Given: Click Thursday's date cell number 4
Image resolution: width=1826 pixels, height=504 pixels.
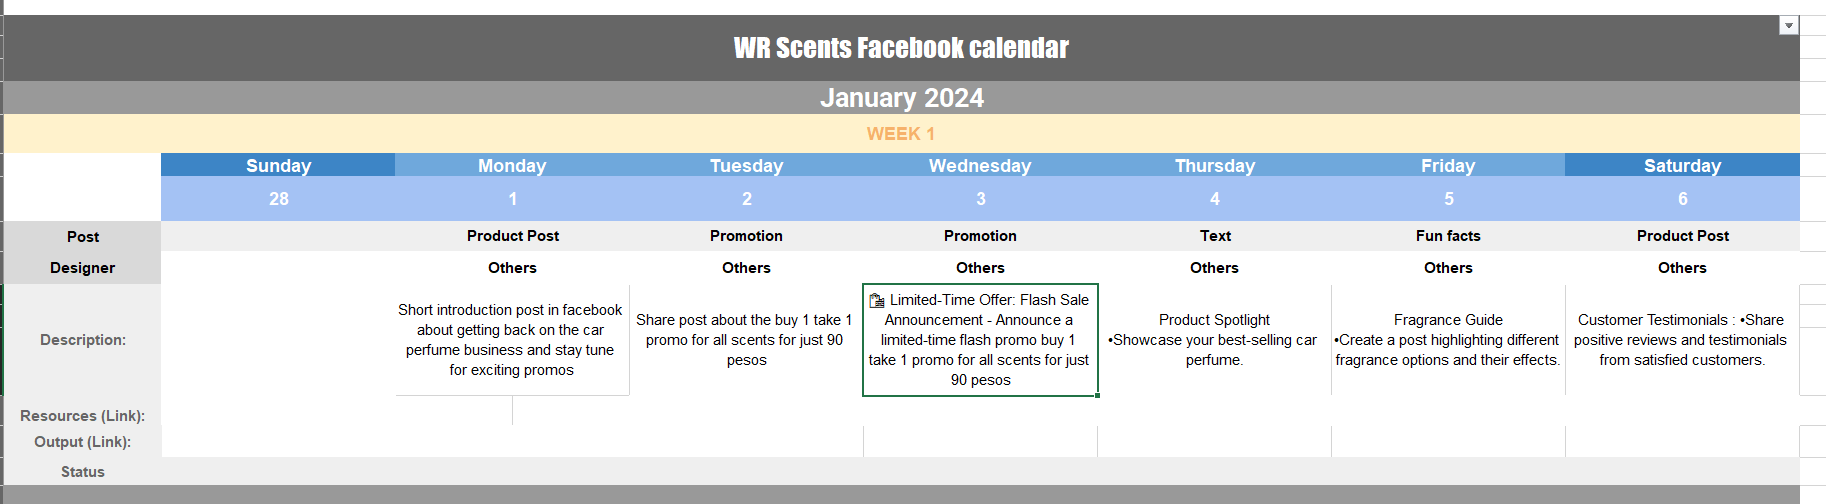Looking at the screenshot, I should coord(1214,199).
